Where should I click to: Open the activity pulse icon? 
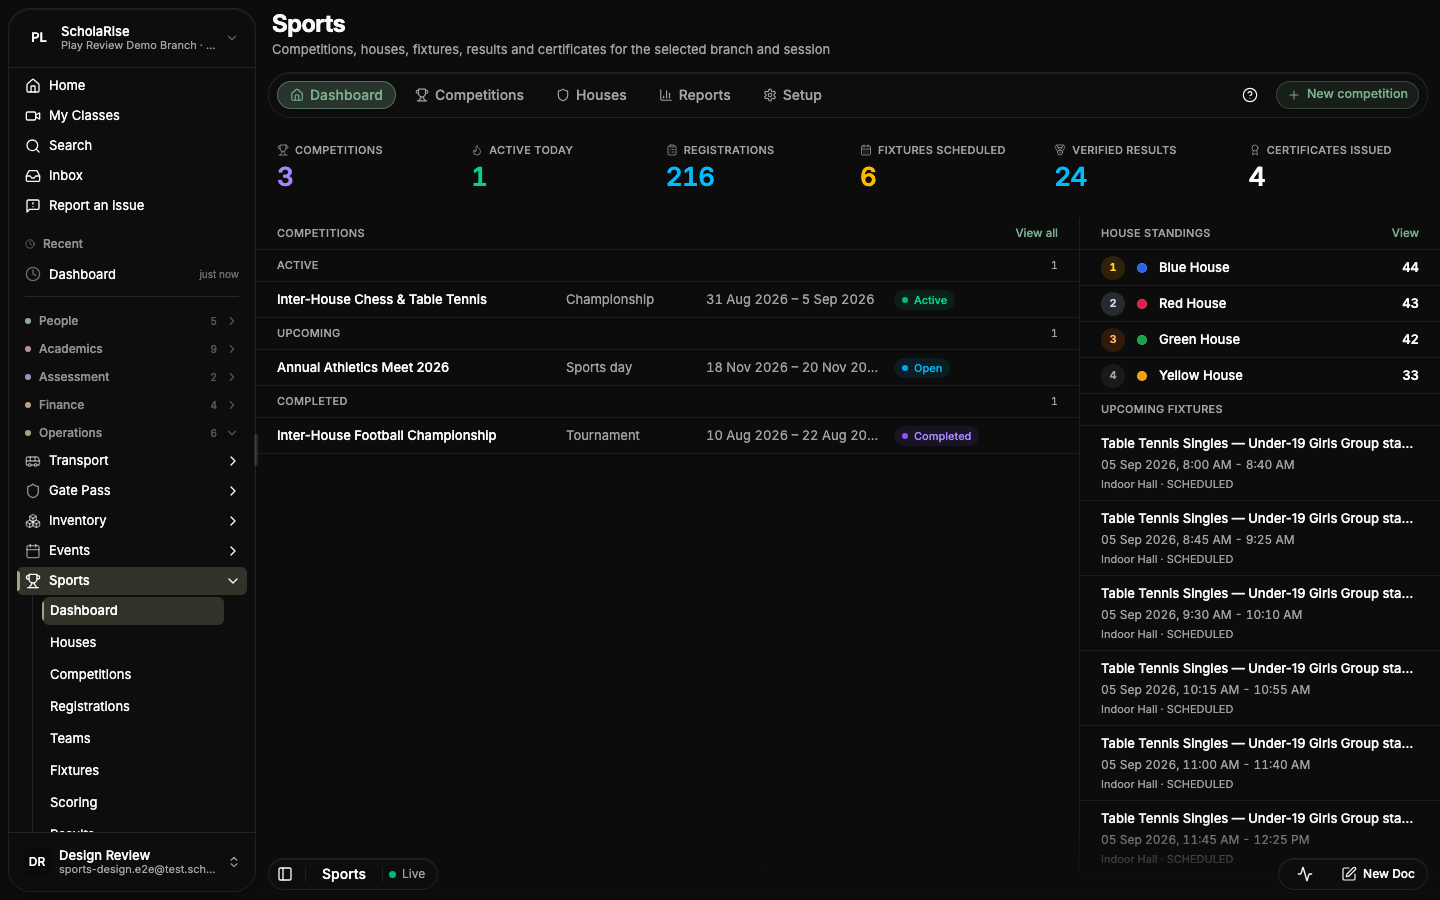(x=1305, y=874)
